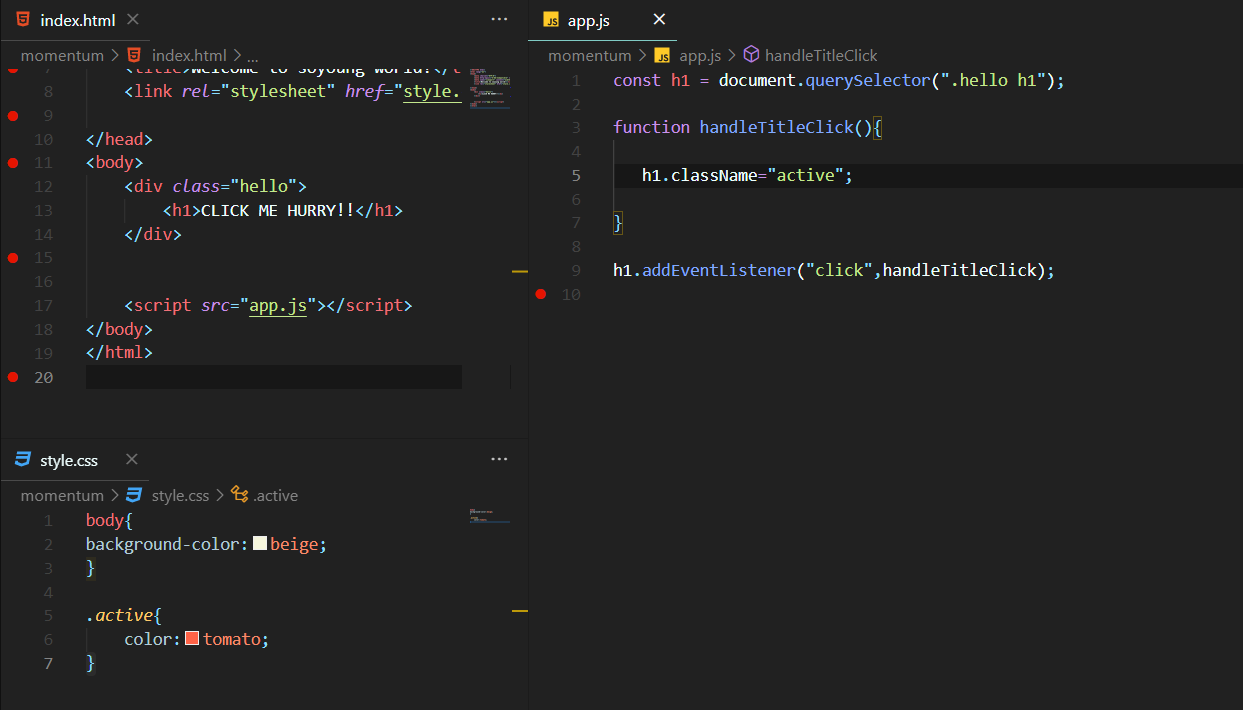Screen dimensions: 1243x710
Task: Open handleTitleClick breadcrumb symbol
Action: click(821, 55)
